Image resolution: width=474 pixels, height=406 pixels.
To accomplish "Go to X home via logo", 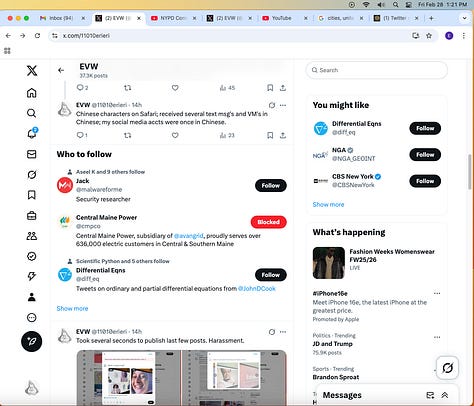I will coord(32,70).
